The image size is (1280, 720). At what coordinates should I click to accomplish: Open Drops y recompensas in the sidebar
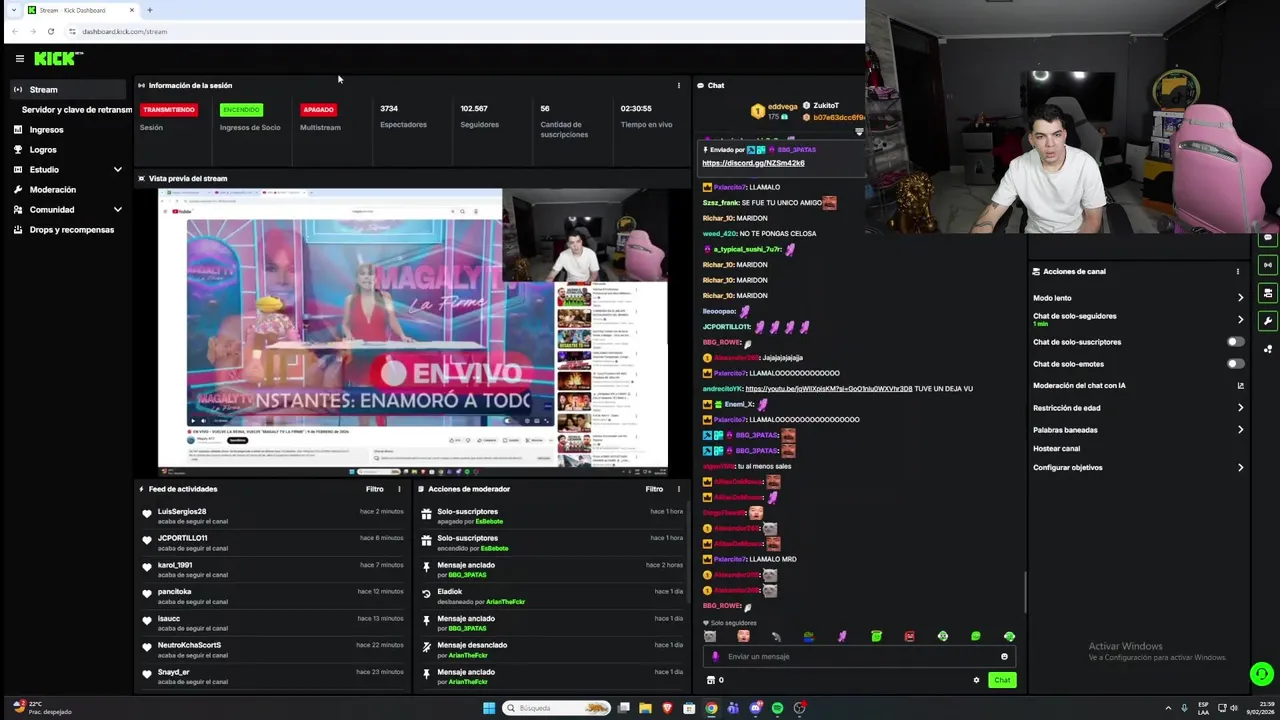pos(70,230)
